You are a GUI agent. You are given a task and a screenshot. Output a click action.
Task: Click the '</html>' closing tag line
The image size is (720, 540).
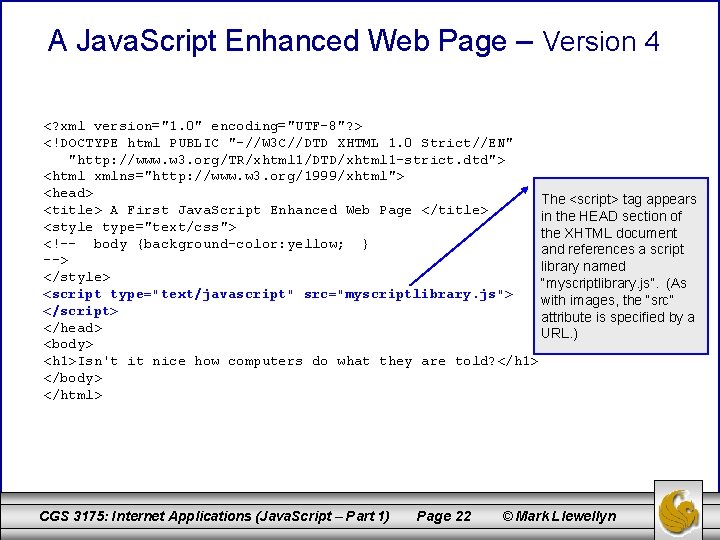tap(73, 395)
